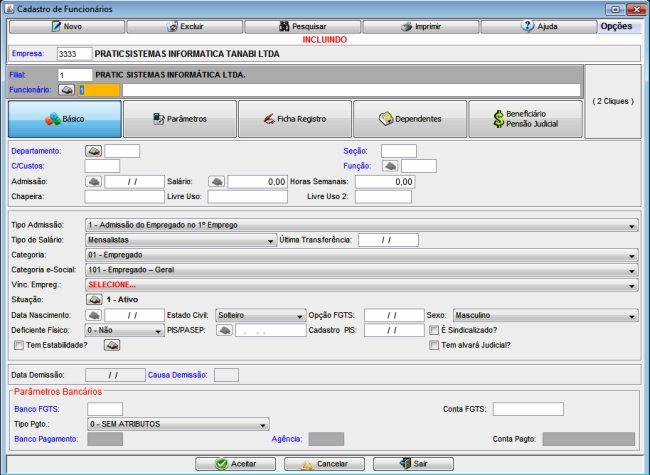Open the Tipo de Salário dropdown
The image size is (650, 475).
tap(181, 240)
